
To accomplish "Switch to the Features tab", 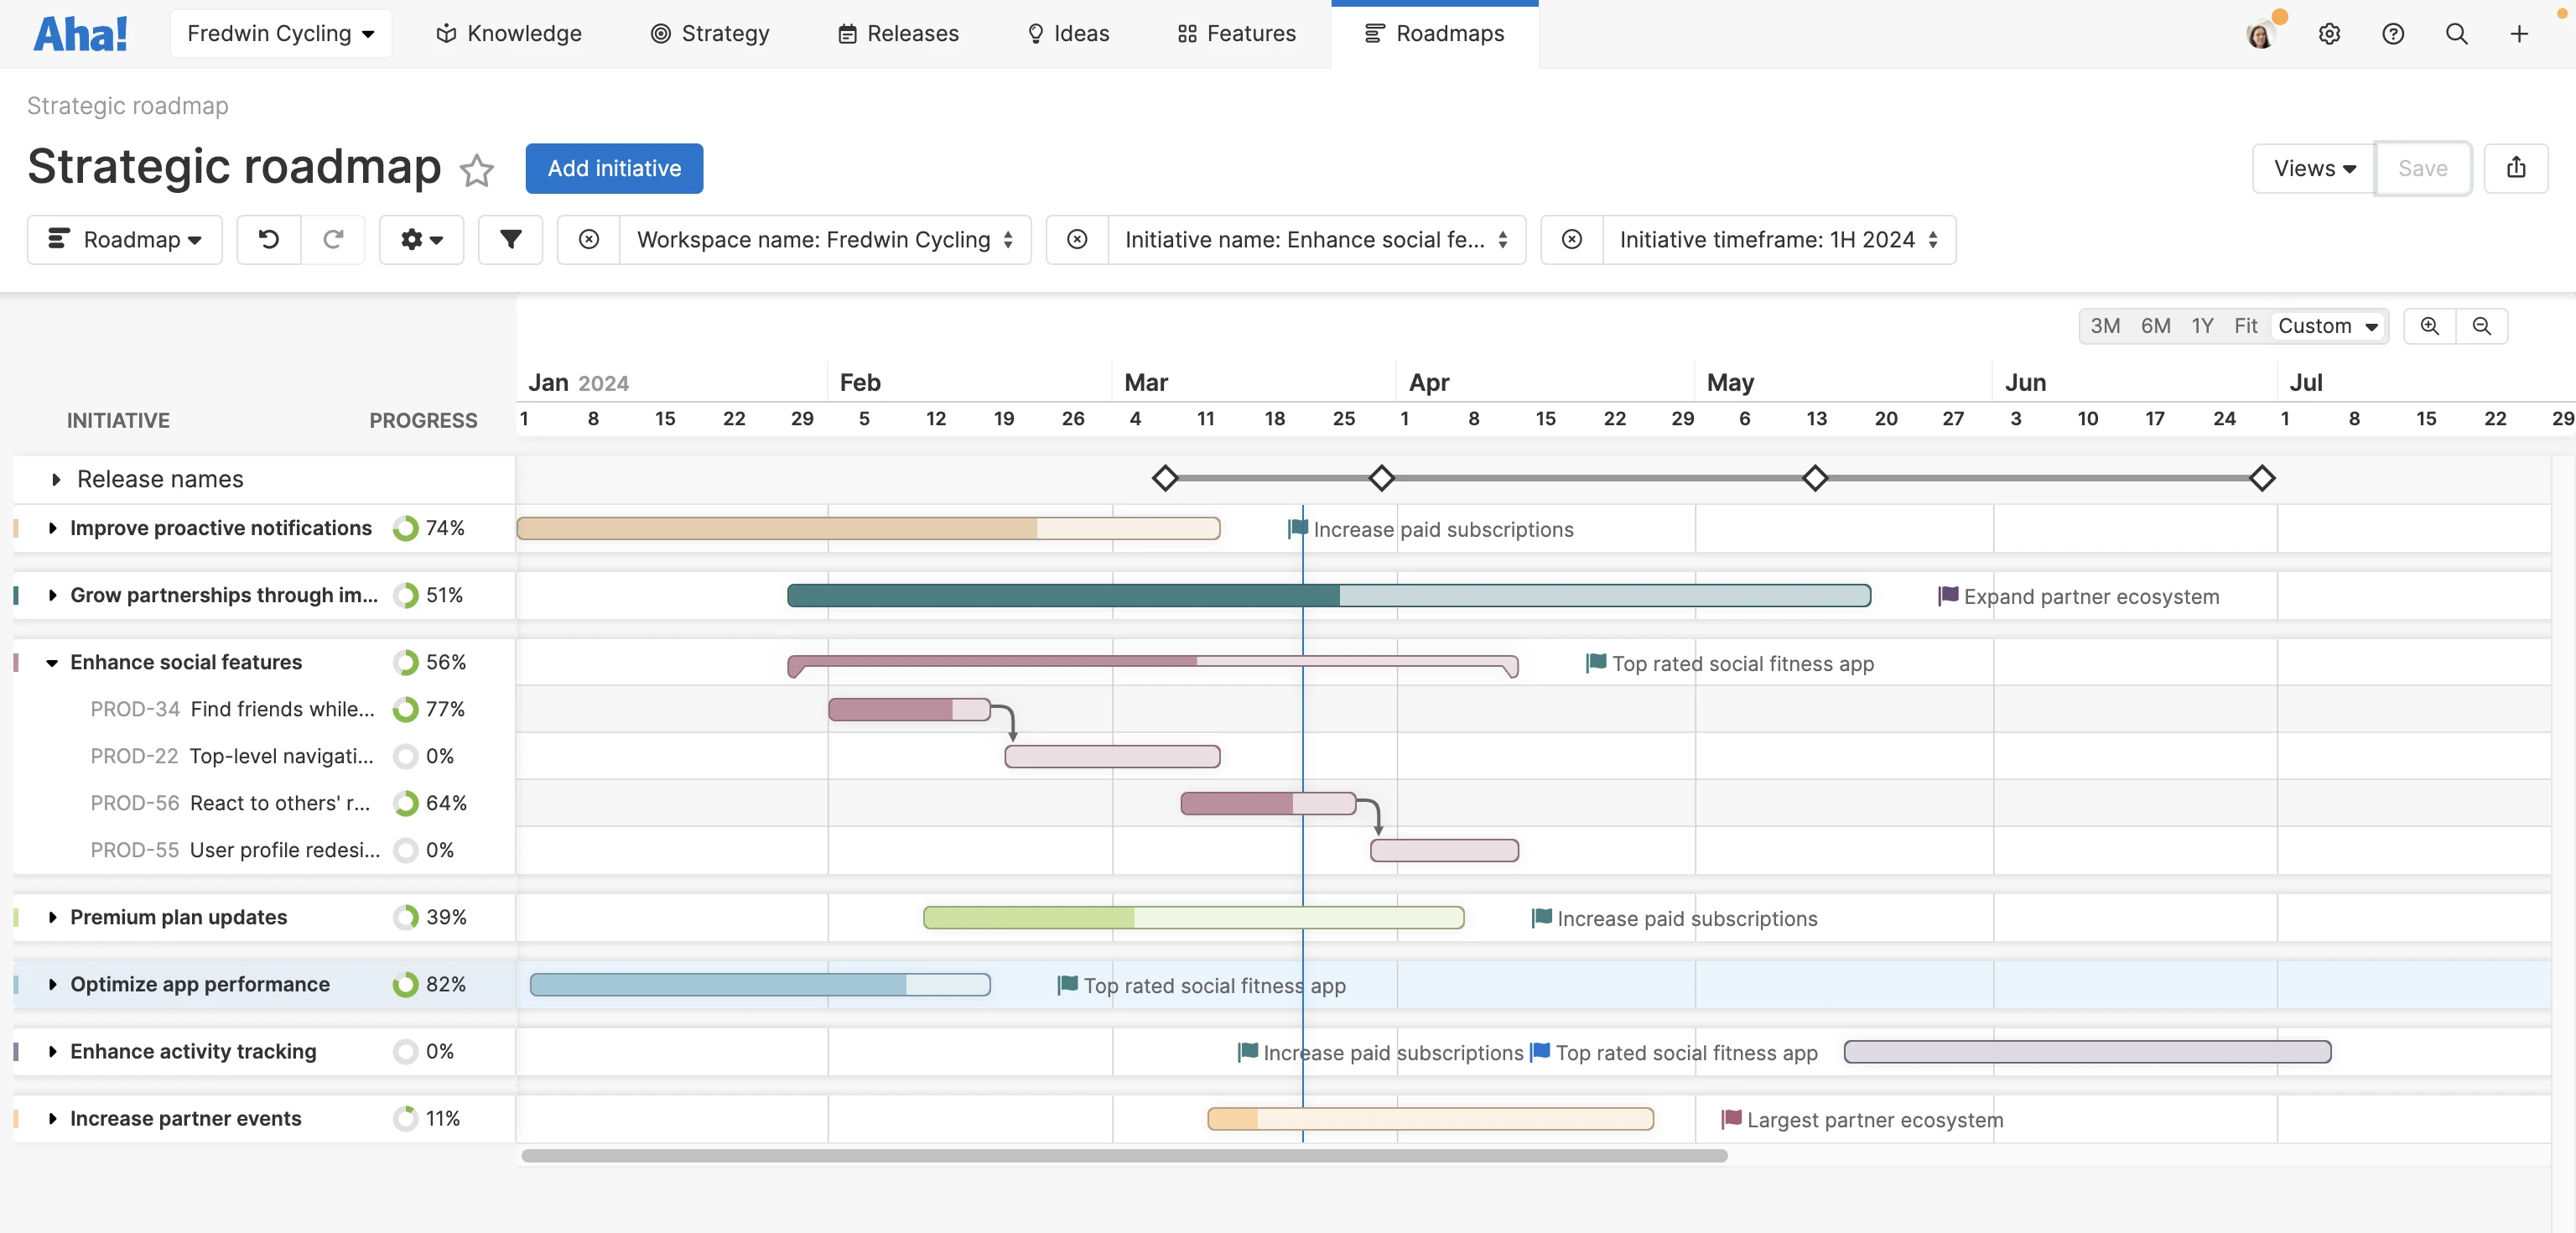I will [1236, 33].
